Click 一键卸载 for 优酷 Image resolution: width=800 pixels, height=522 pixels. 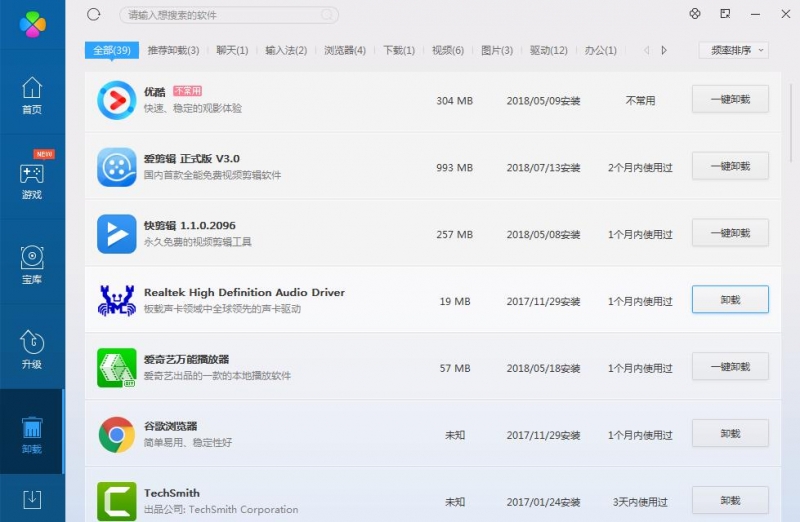click(x=730, y=99)
